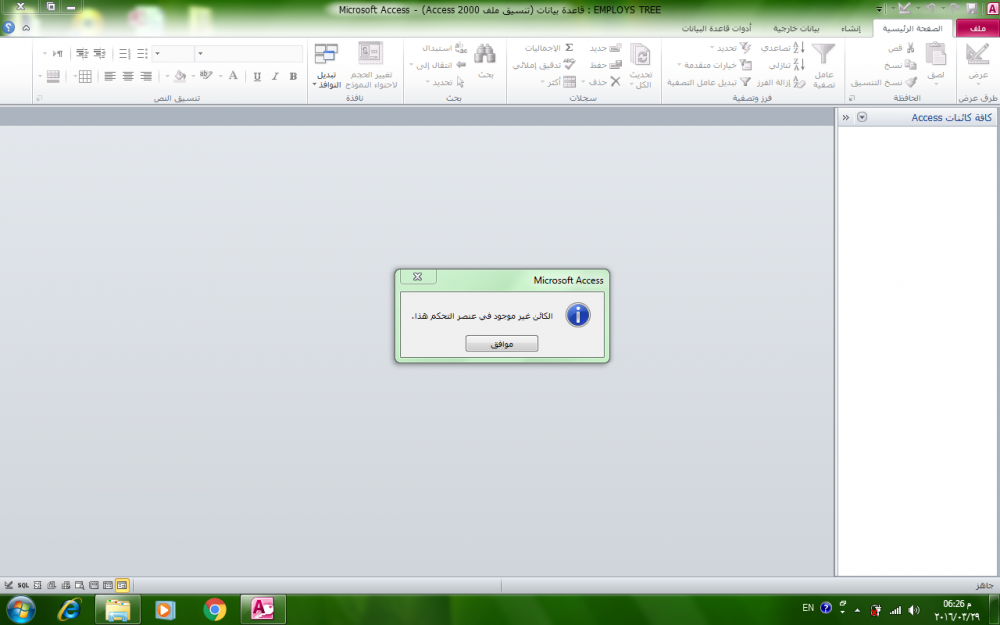Toggle Underline text formatting
This screenshot has width=1000, height=625.
257,77
